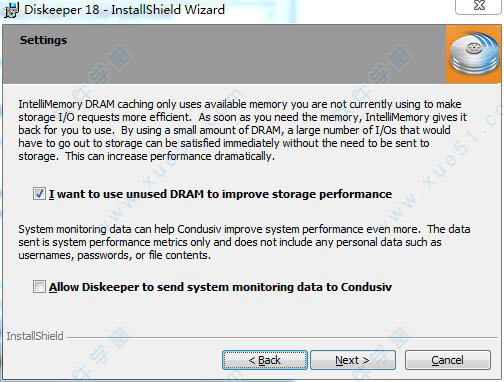The image size is (504, 382).
Task: Click the 'Allow Diskeeper to send' label text
Action: [220, 287]
